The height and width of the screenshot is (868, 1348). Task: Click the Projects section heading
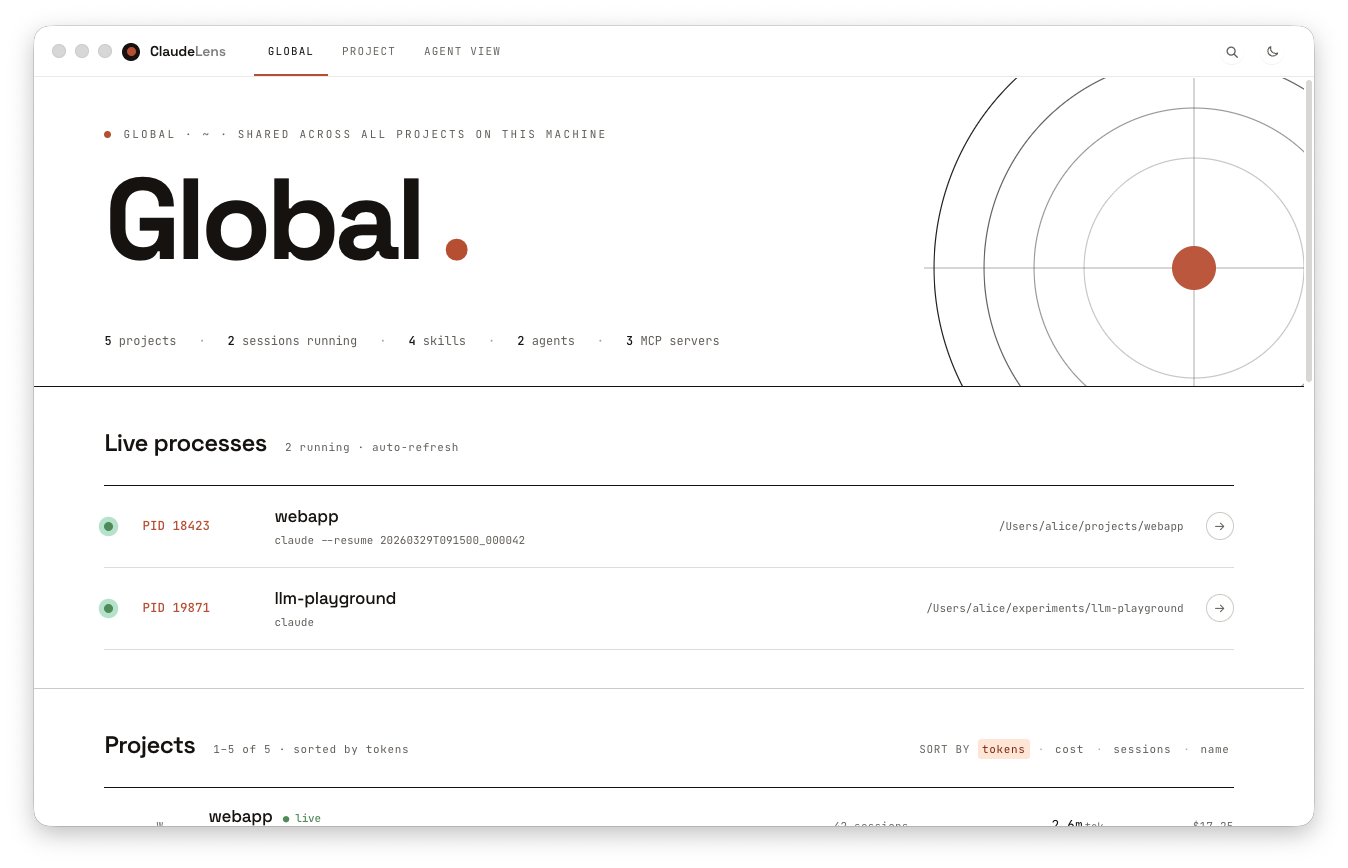[150, 745]
